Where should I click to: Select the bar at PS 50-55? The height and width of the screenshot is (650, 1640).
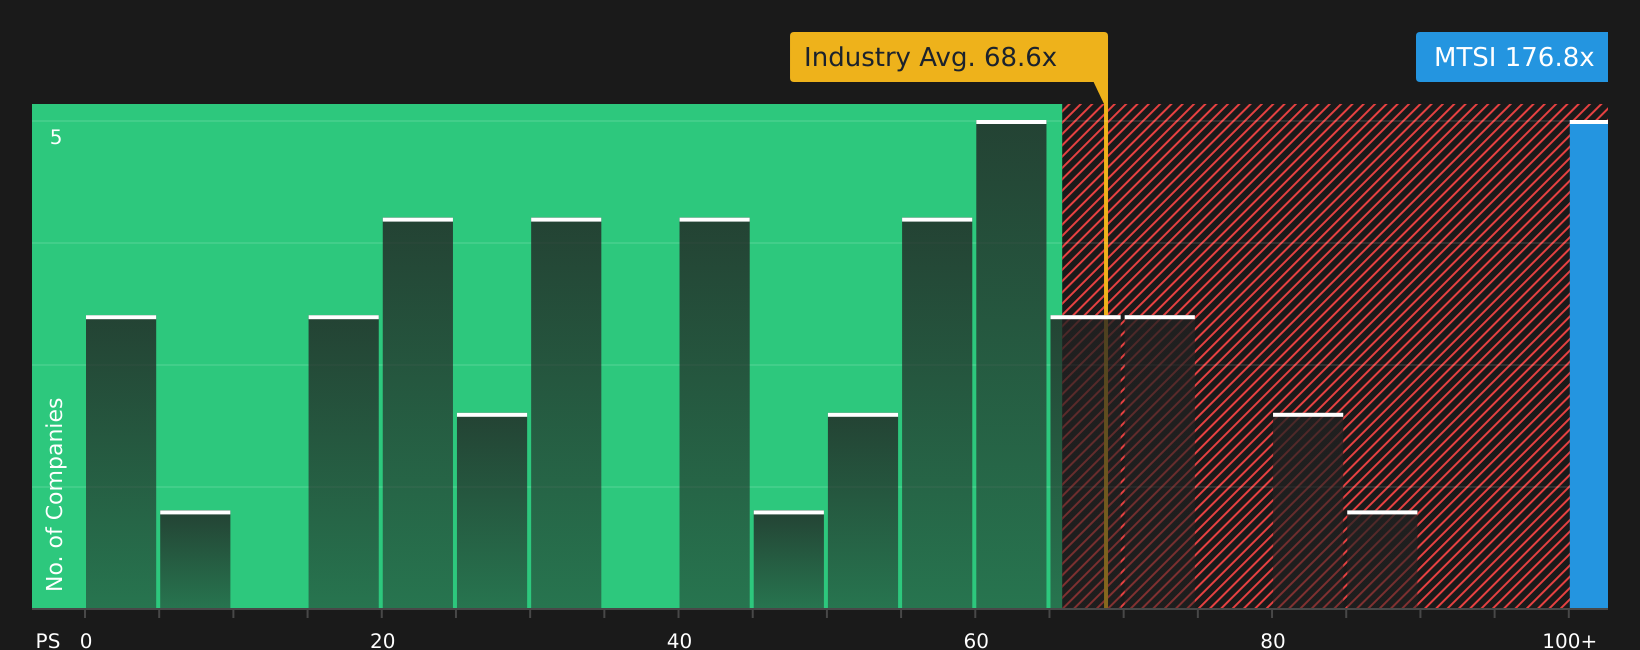pyautogui.click(x=863, y=510)
